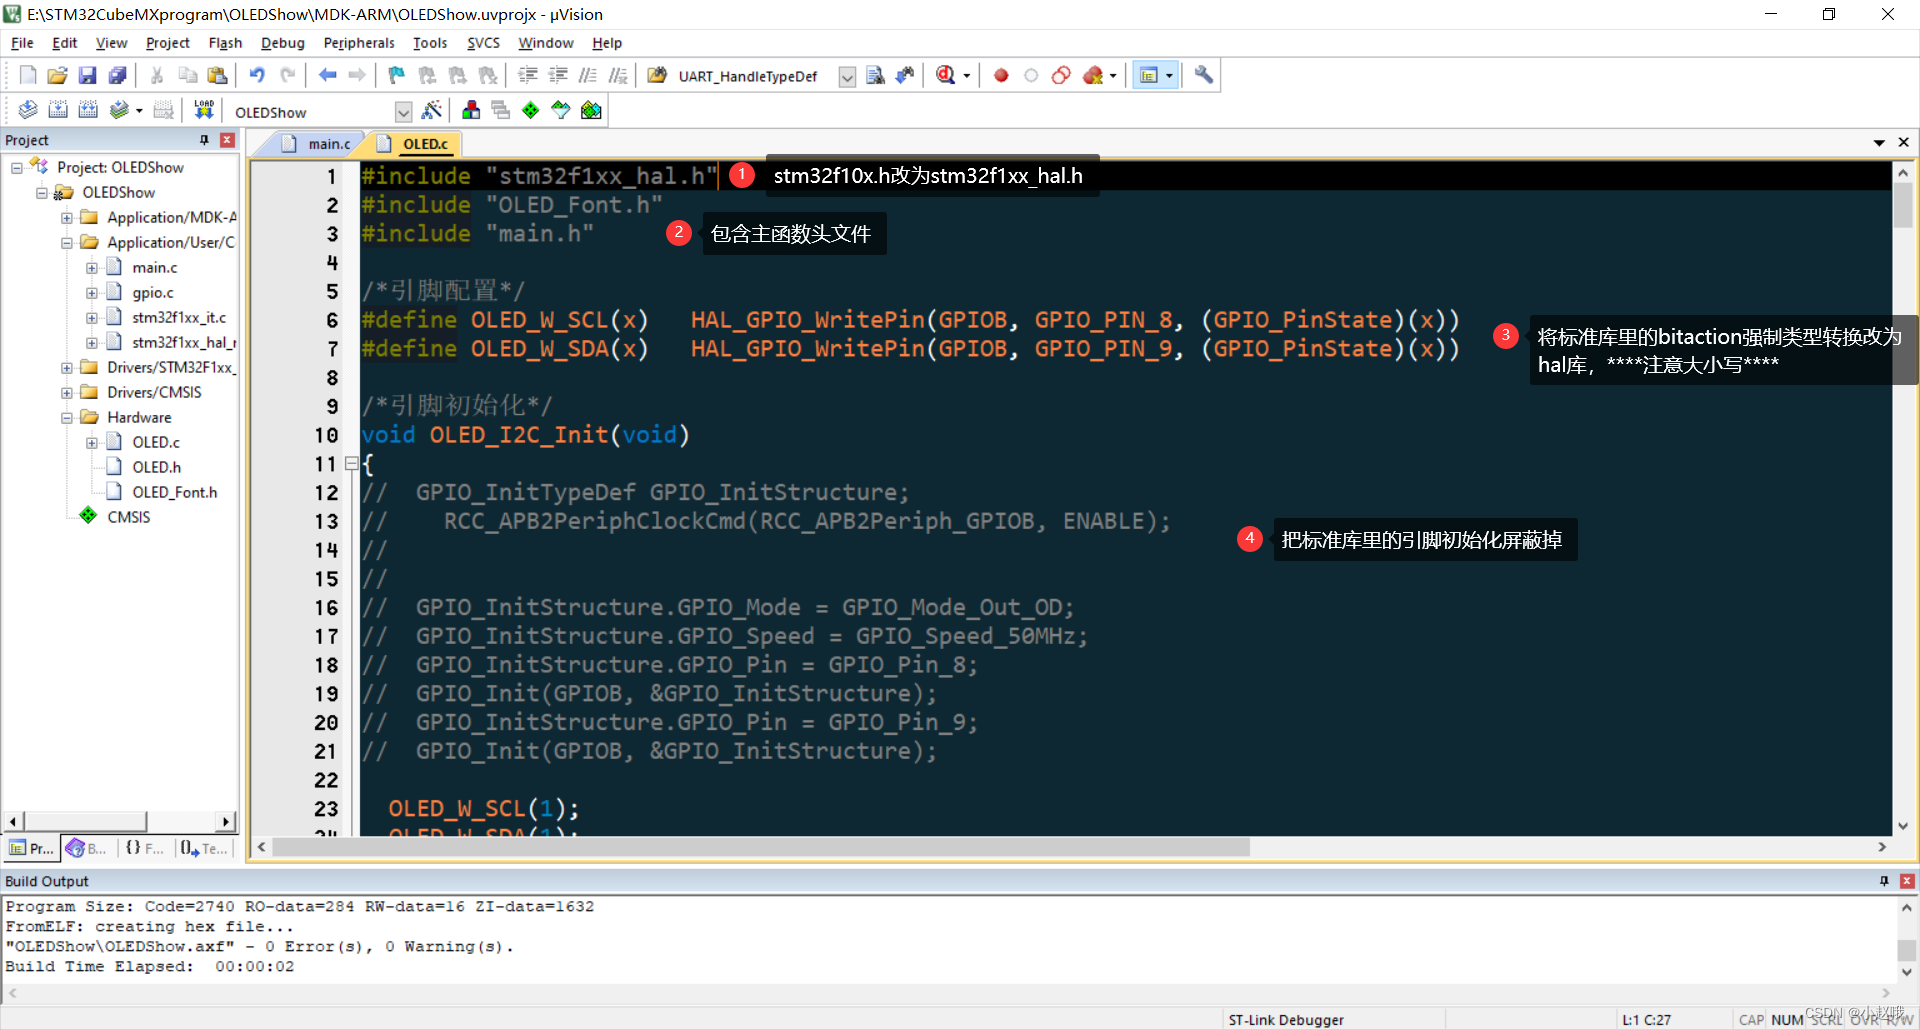Paste from clipboard using the Paste icon
The height and width of the screenshot is (1030, 1920).
coord(217,75)
